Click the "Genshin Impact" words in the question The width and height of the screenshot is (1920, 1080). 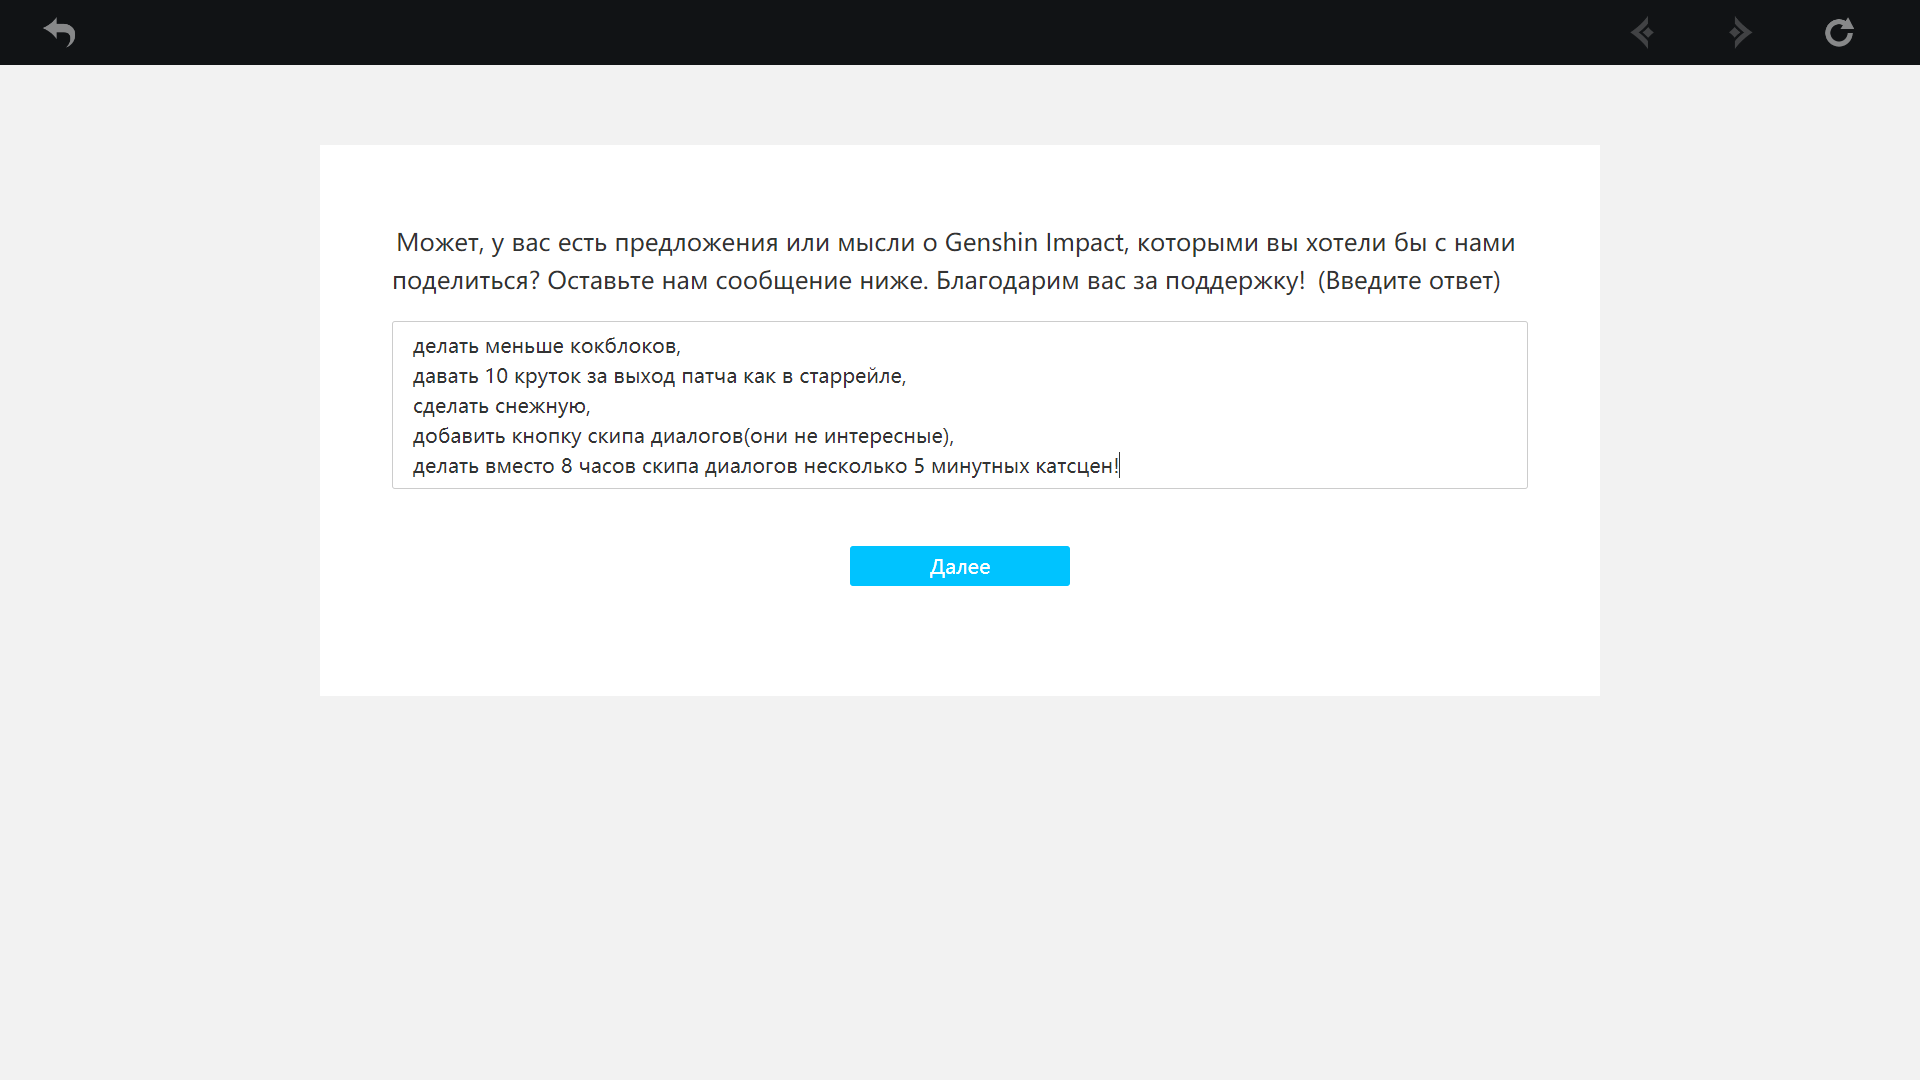[x=1034, y=243]
